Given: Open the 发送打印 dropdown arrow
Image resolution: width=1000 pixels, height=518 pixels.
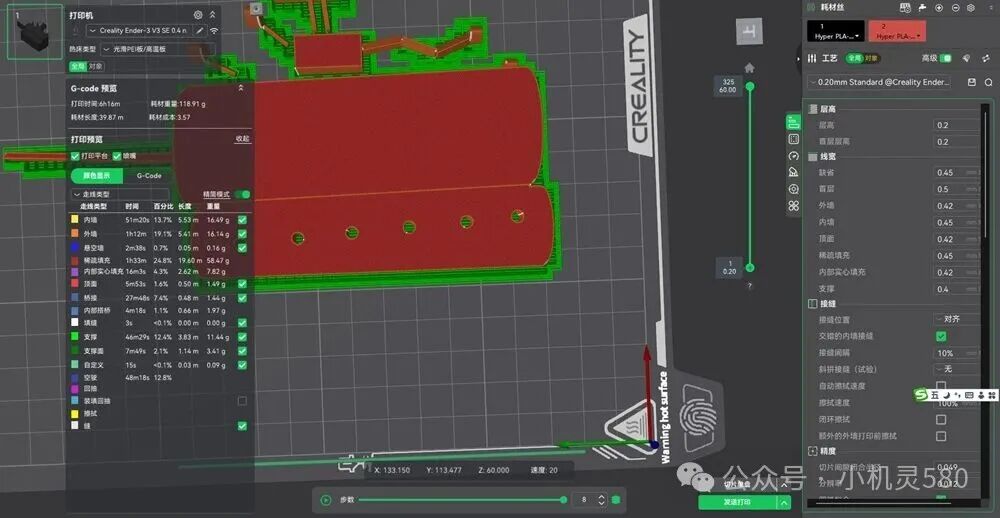Looking at the screenshot, I should 783,503.
